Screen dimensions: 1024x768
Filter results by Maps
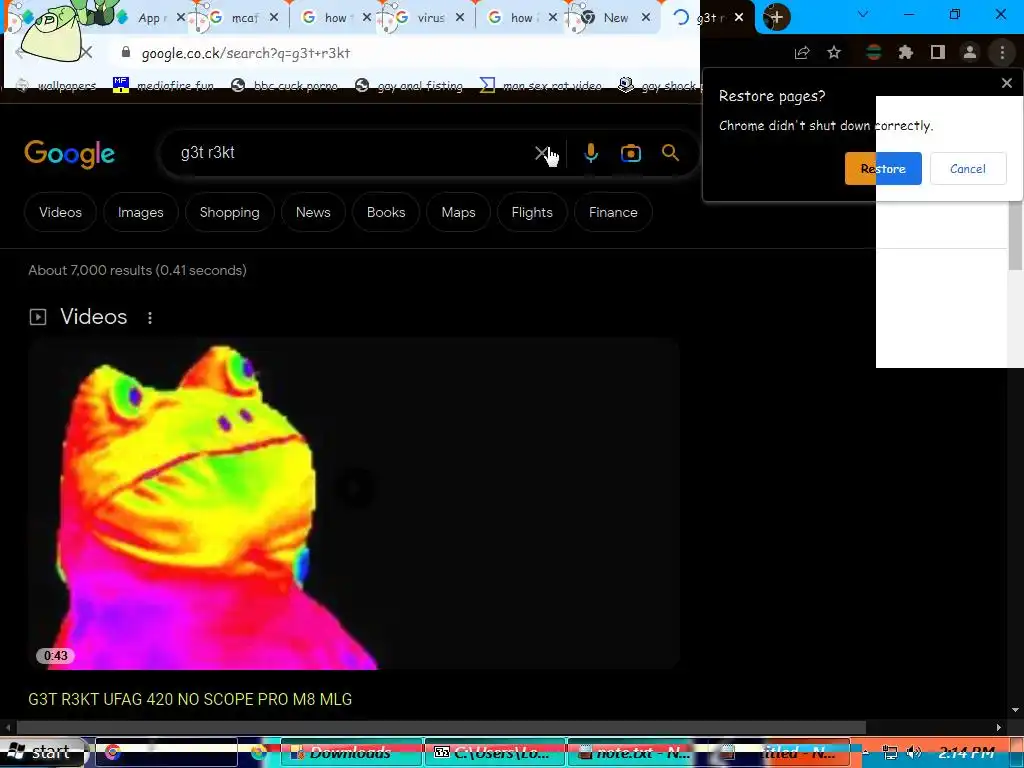click(x=458, y=212)
